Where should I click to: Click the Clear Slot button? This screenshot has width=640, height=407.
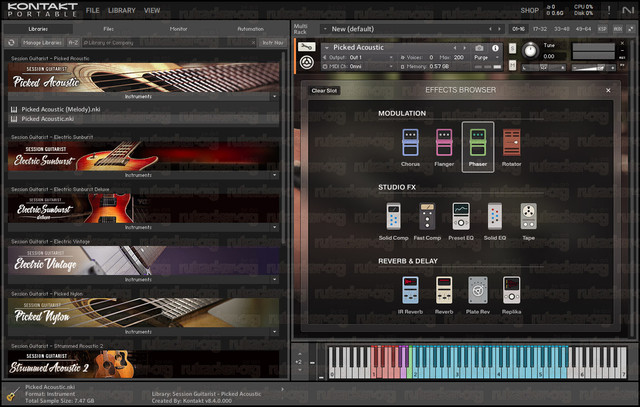coord(324,91)
